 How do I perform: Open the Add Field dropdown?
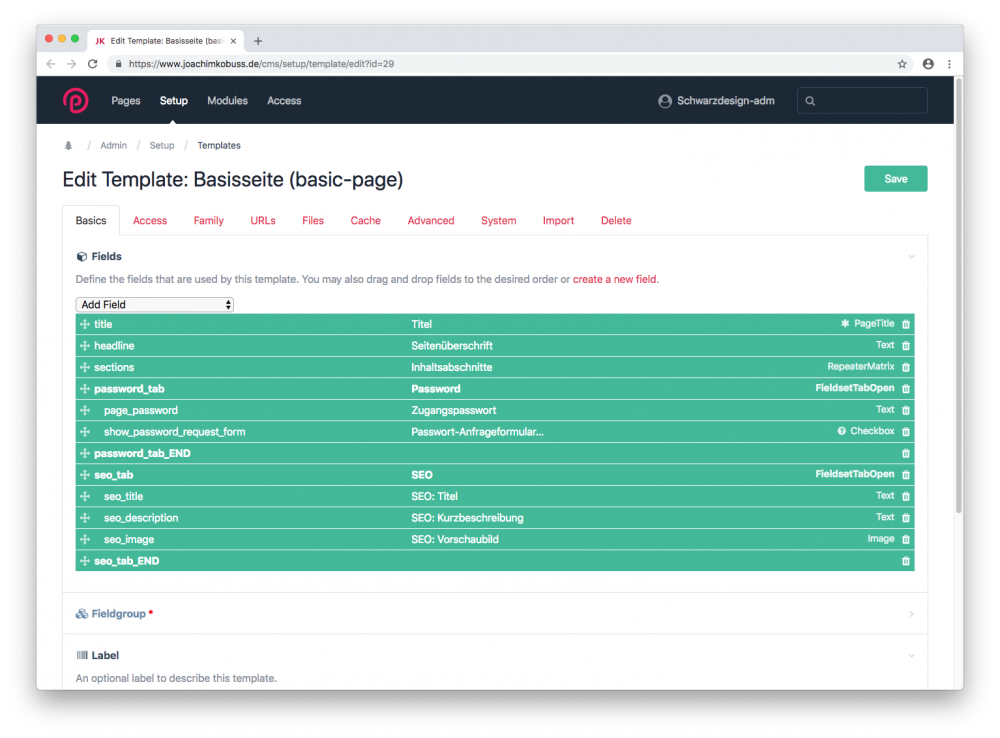(x=155, y=304)
